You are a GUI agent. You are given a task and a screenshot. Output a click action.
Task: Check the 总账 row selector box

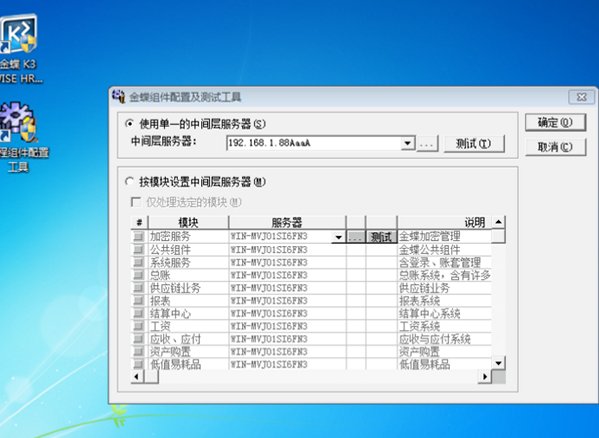(138, 275)
